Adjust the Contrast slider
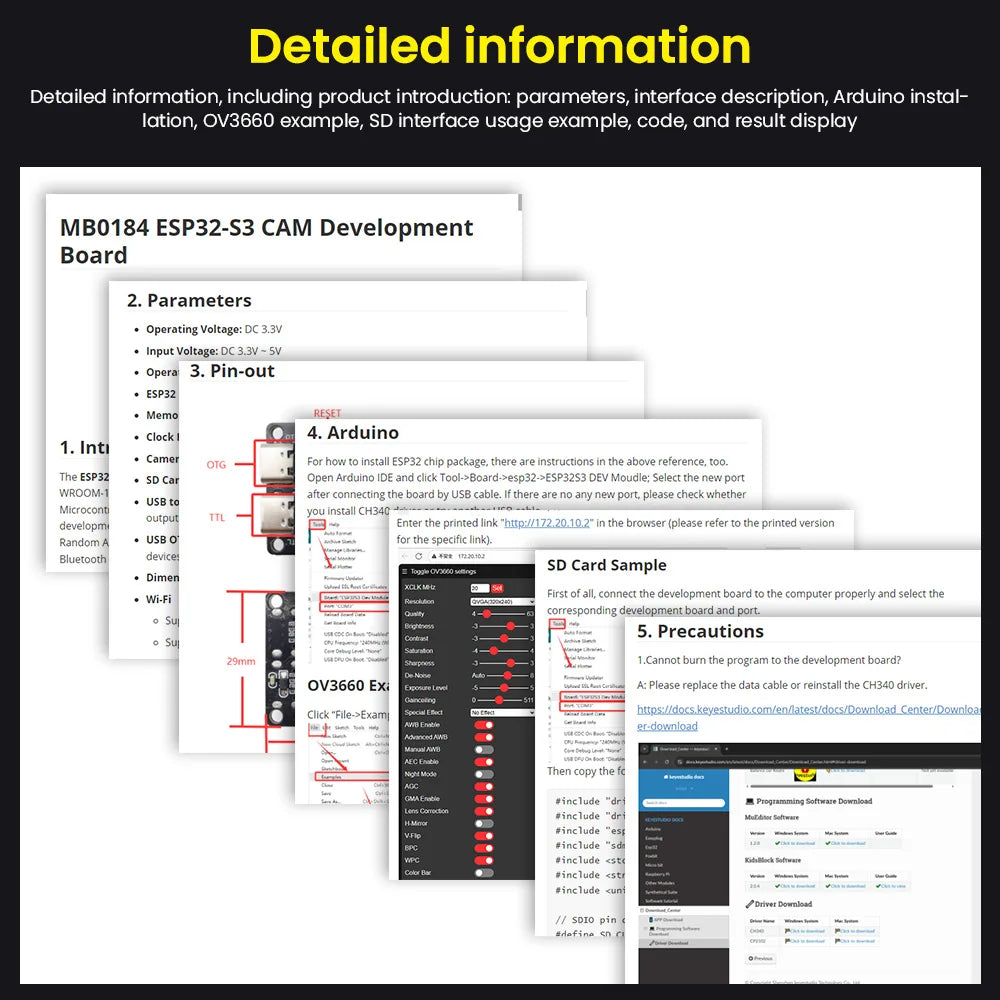 [x=503, y=638]
